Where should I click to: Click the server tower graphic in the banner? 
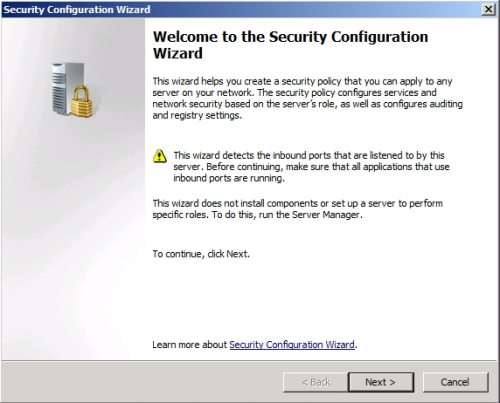(67, 87)
